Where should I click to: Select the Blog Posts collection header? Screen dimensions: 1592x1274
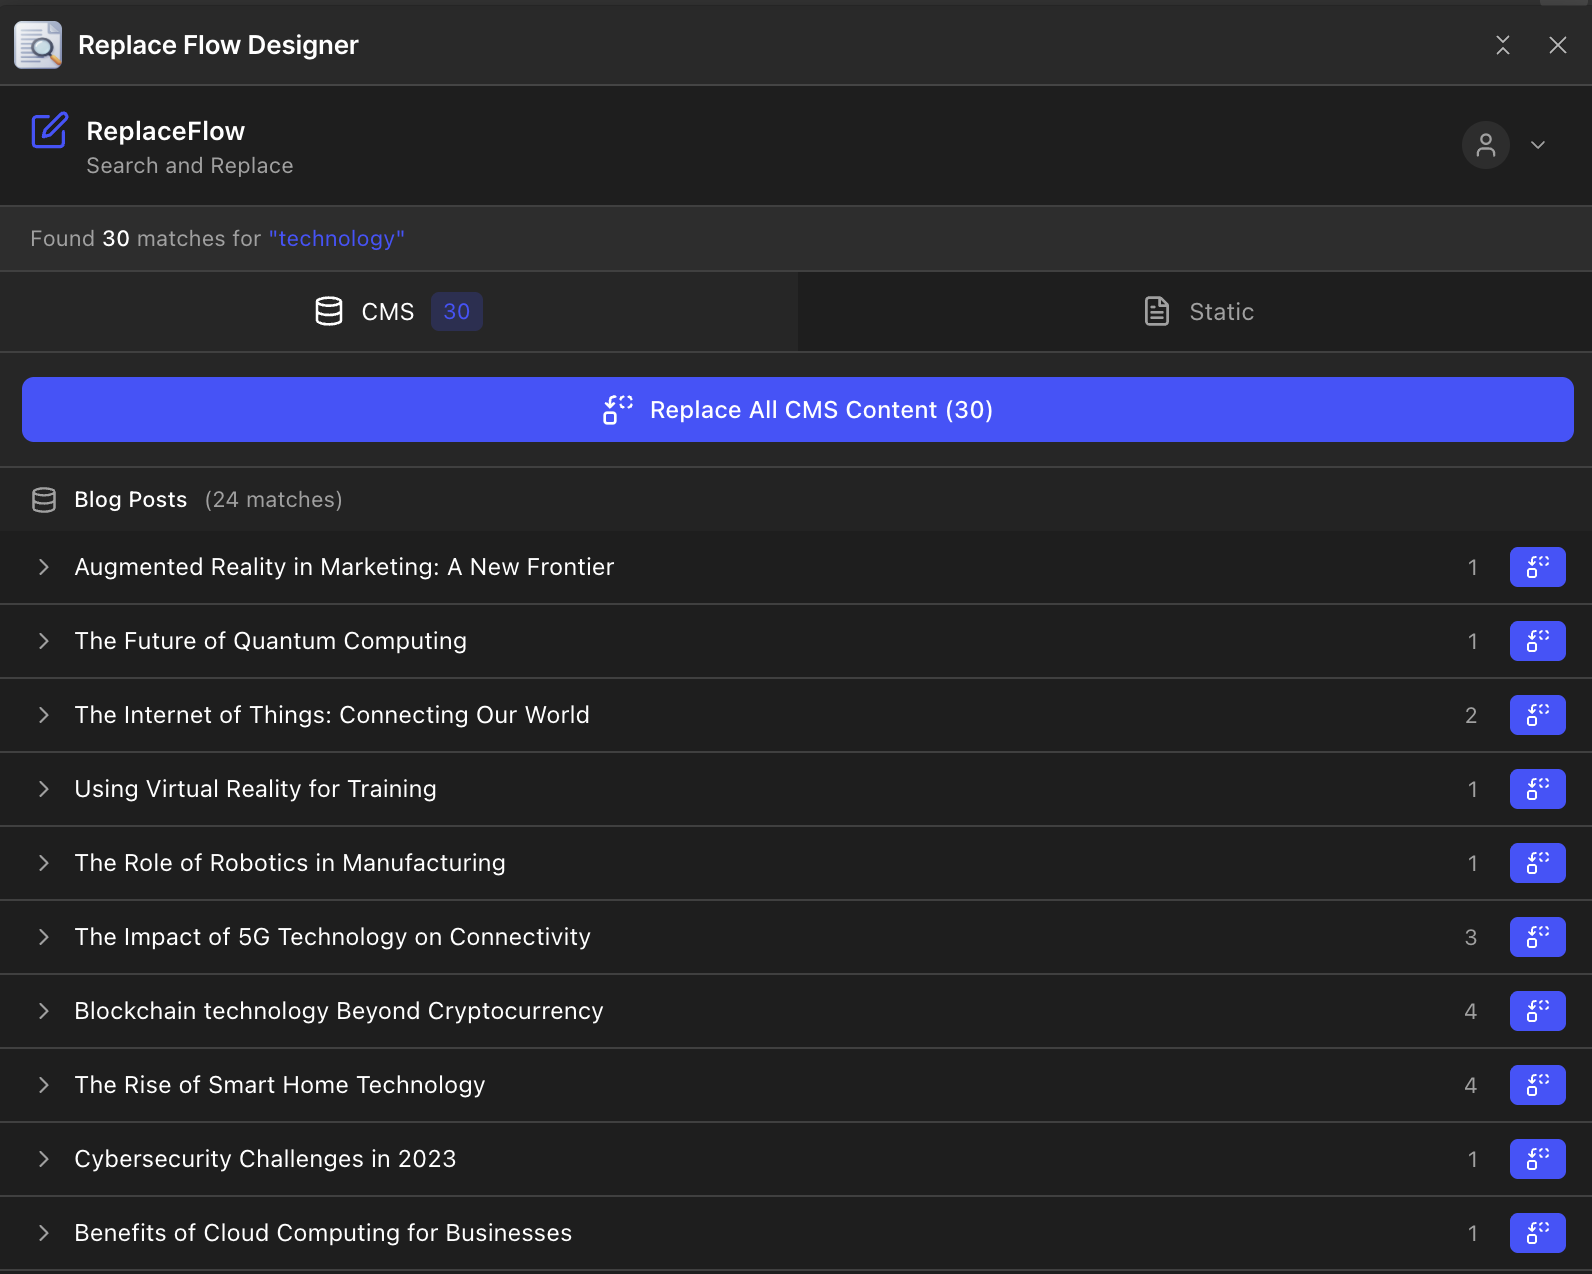pos(796,499)
